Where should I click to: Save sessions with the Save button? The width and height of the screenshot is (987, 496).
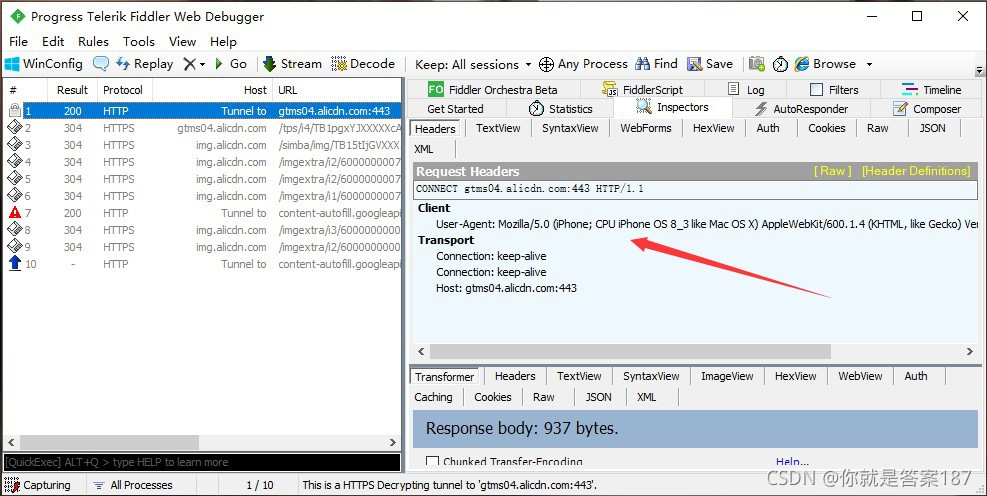(709, 64)
